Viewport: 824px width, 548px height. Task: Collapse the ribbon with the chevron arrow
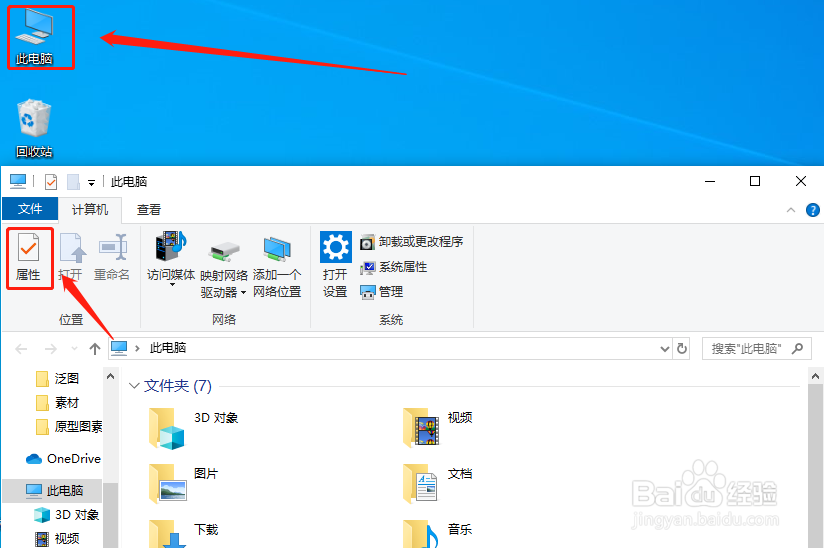(790, 210)
